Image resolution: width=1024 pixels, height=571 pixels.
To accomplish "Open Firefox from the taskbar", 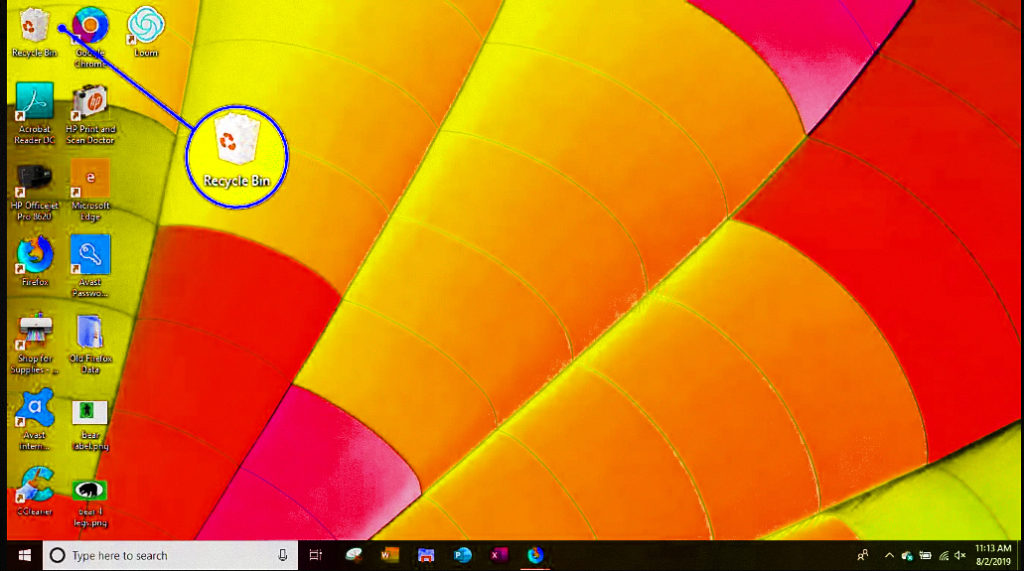I will [535, 555].
